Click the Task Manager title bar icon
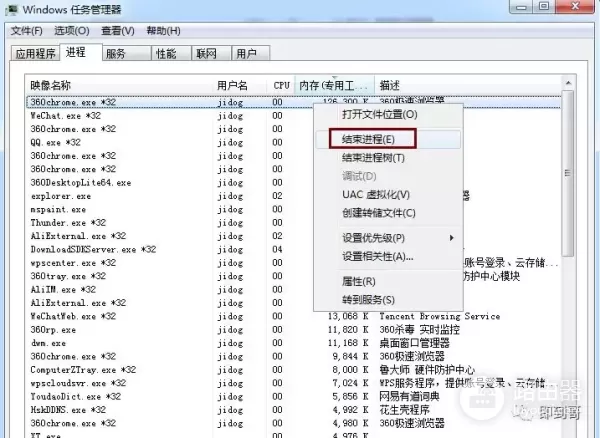Image resolution: width=600 pixels, height=438 pixels. click(x=11, y=9)
